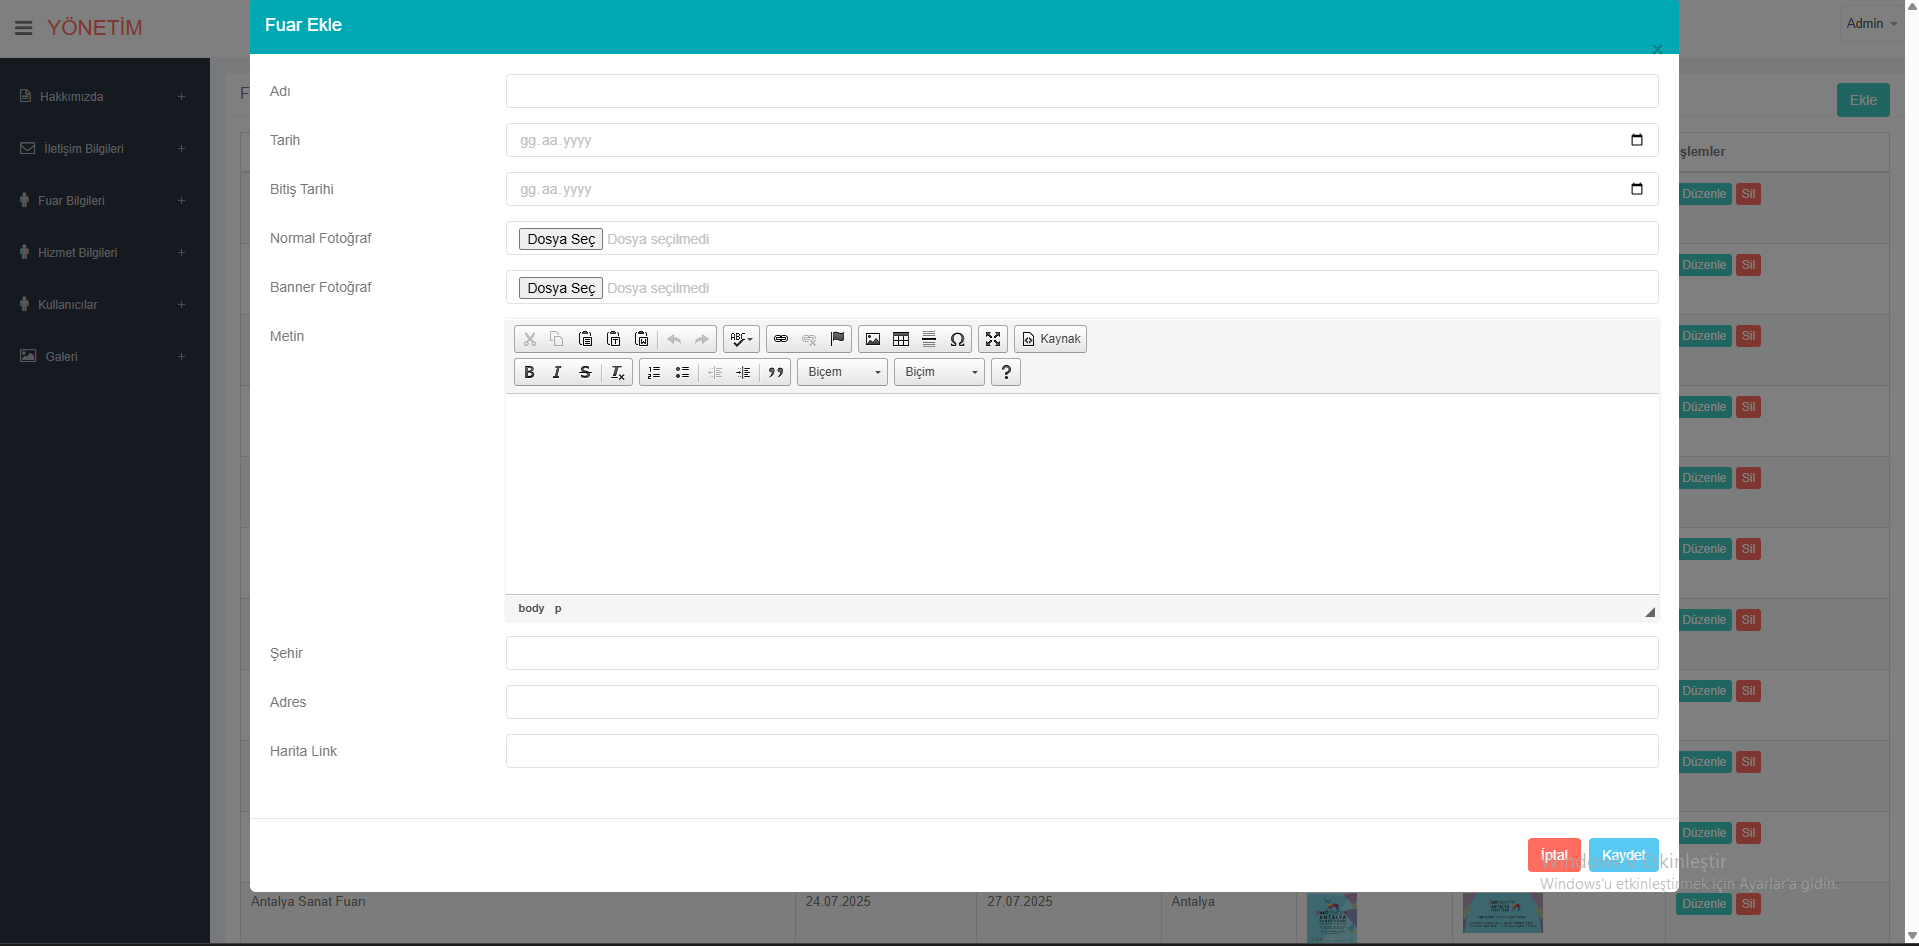Toggle italic formatting in editor
This screenshot has width=1919, height=946.
coord(557,372)
